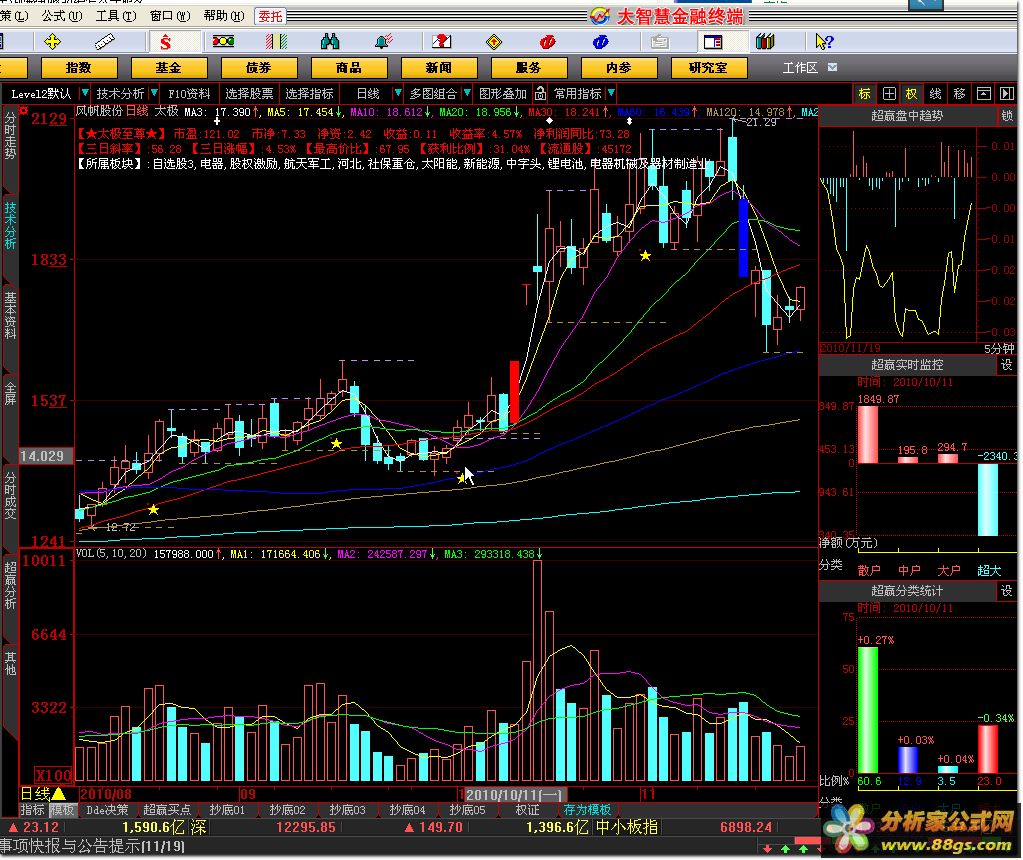Click the 债券 yellow button
This screenshot has width=1023, height=860.
[x=259, y=68]
